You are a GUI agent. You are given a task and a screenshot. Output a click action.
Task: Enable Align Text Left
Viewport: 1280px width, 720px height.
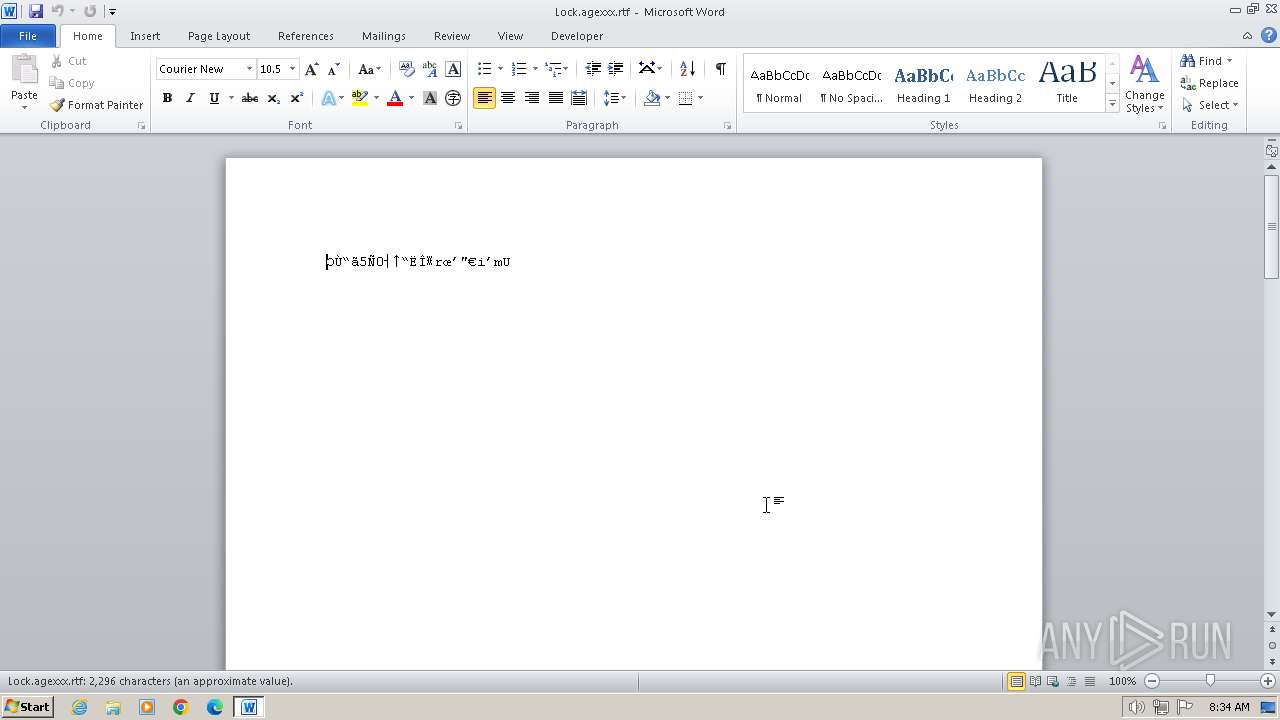pos(485,98)
